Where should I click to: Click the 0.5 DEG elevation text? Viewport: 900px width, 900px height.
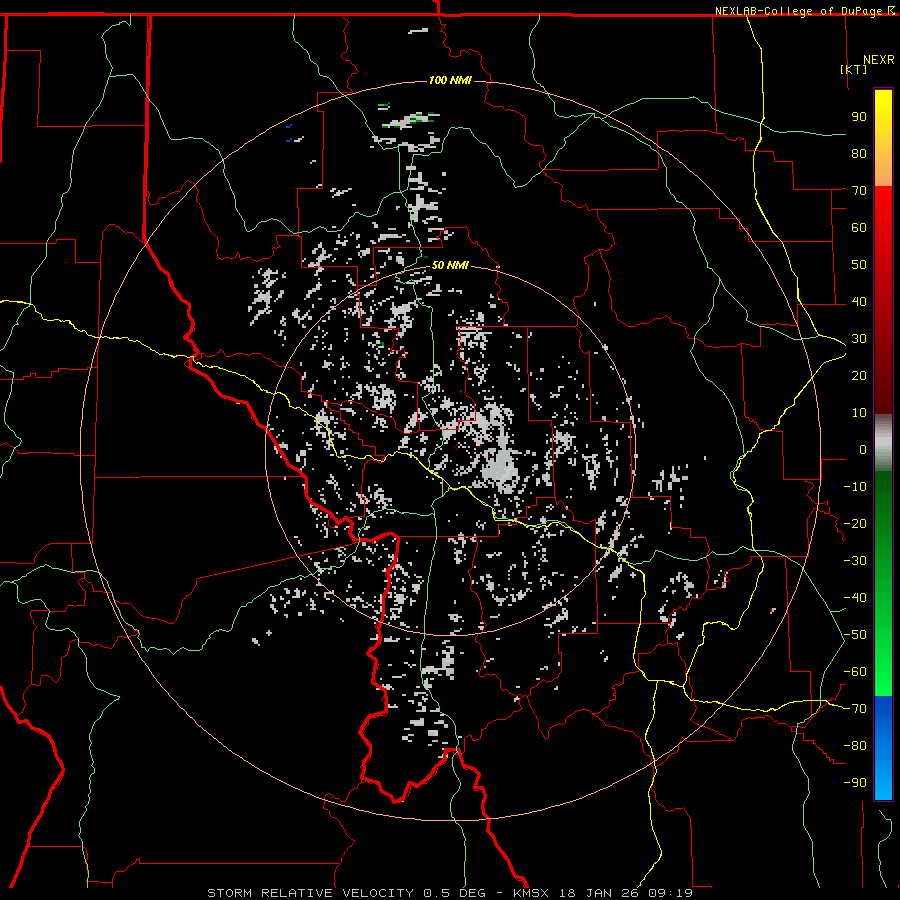click(454, 893)
